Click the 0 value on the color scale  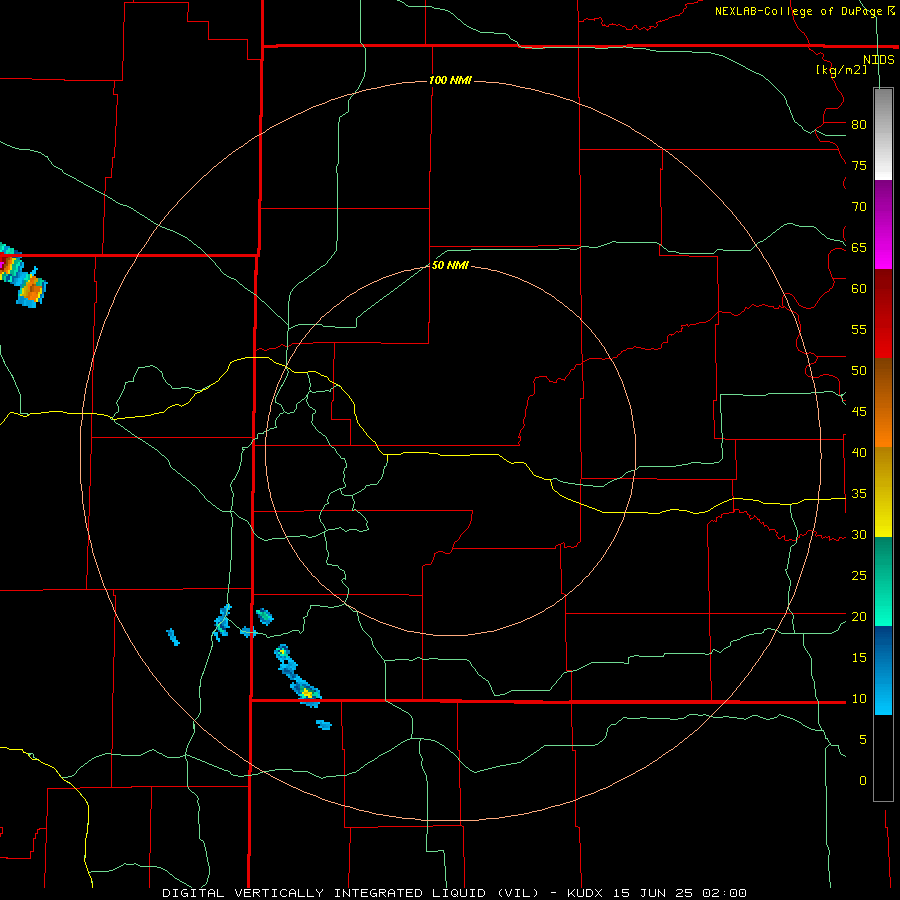[863, 781]
